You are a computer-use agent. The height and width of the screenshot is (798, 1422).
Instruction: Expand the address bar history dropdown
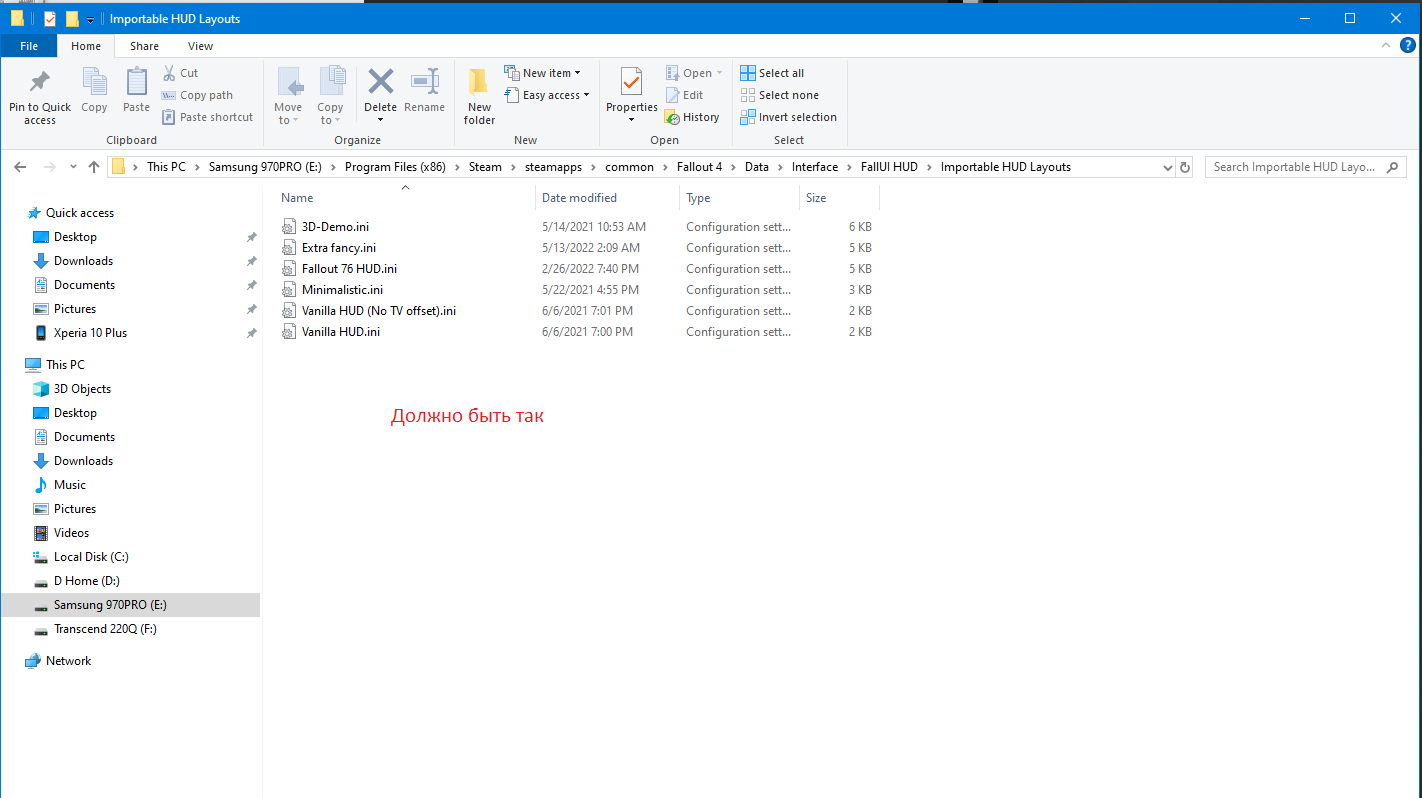tap(1167, 167)
